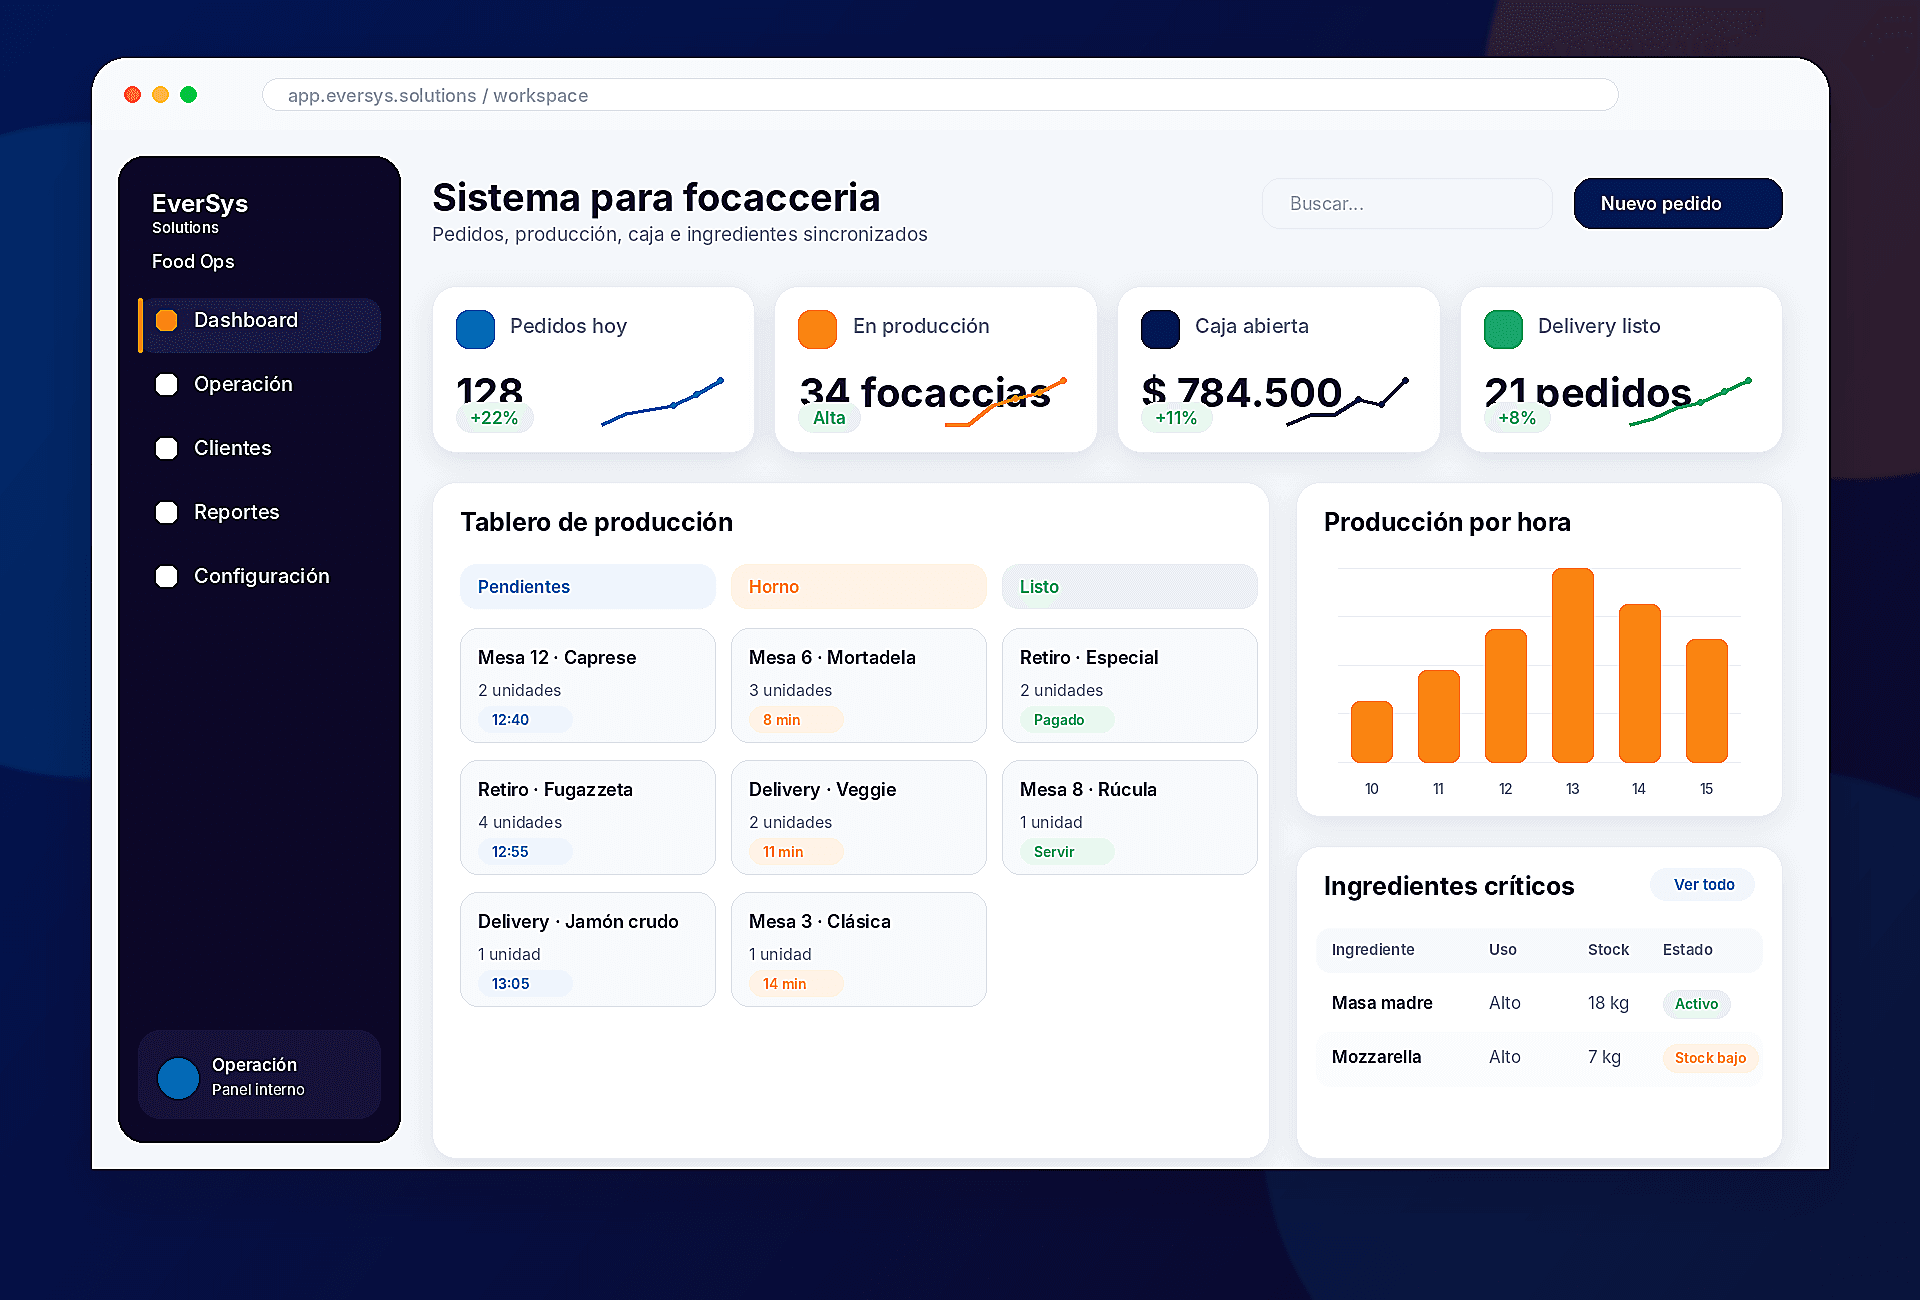The image size is (1920, 1300).
Task: Open the Mesa 3 · Clásica order card
Action: point(859,949)
